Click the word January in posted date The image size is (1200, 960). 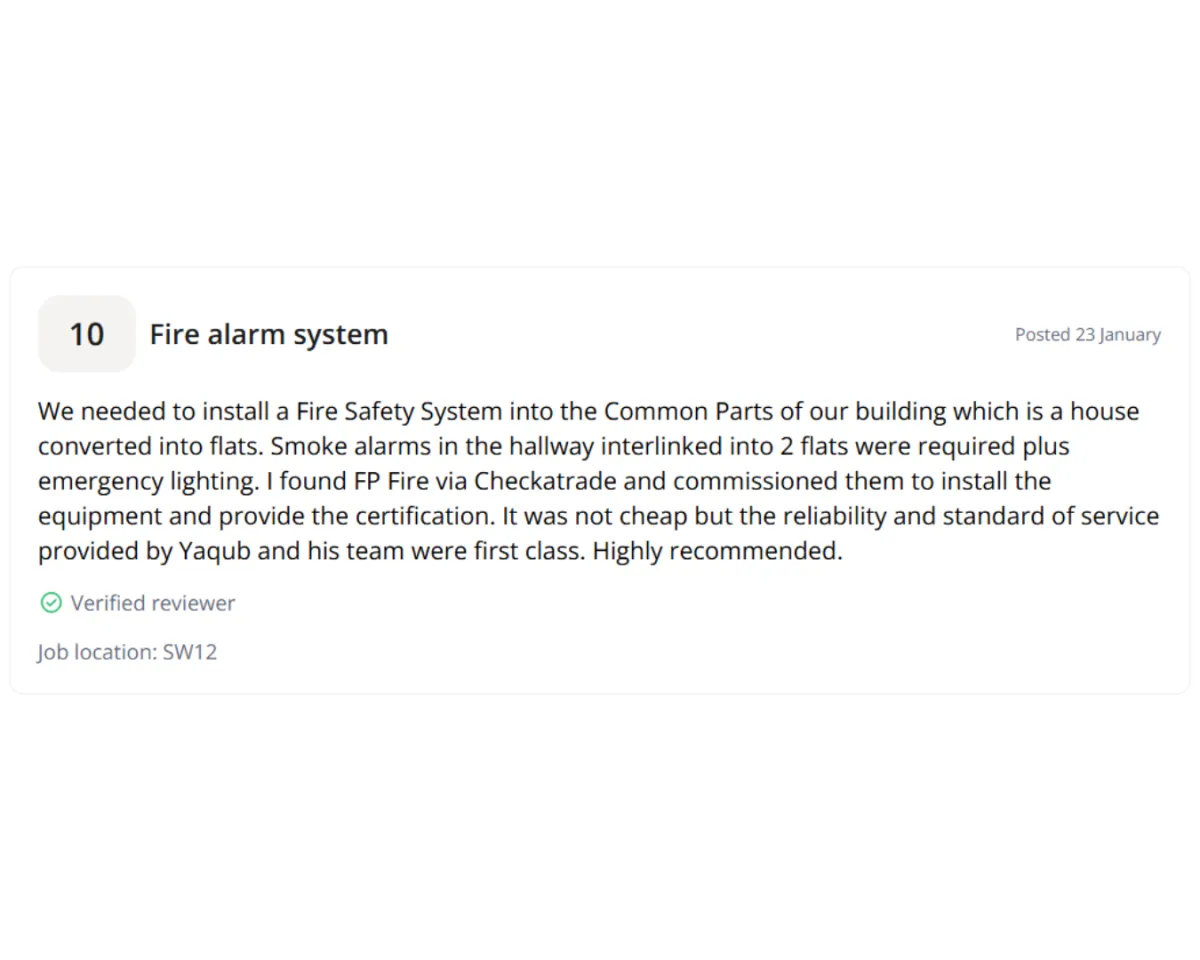point(1130,335)
